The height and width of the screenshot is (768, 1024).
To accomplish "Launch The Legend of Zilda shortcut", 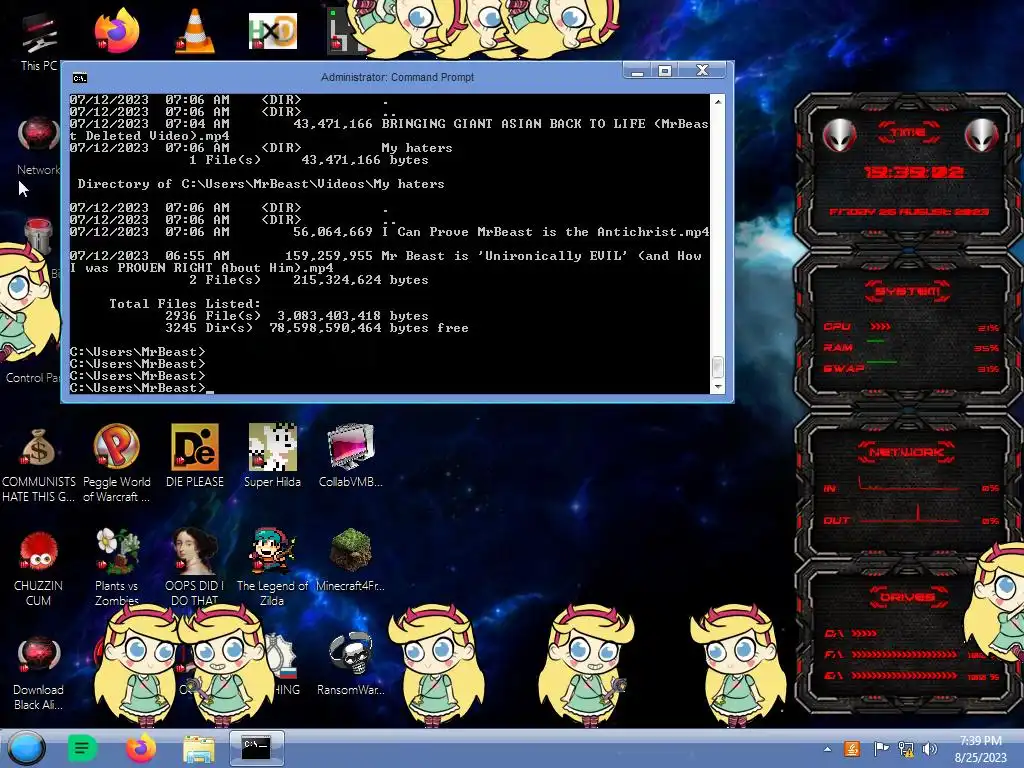I will pyautogui.click(x=272, y=566).
